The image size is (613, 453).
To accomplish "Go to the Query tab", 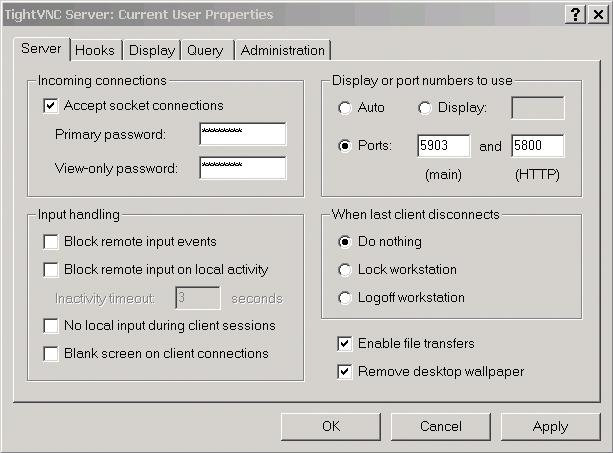I will pos(205,50).
